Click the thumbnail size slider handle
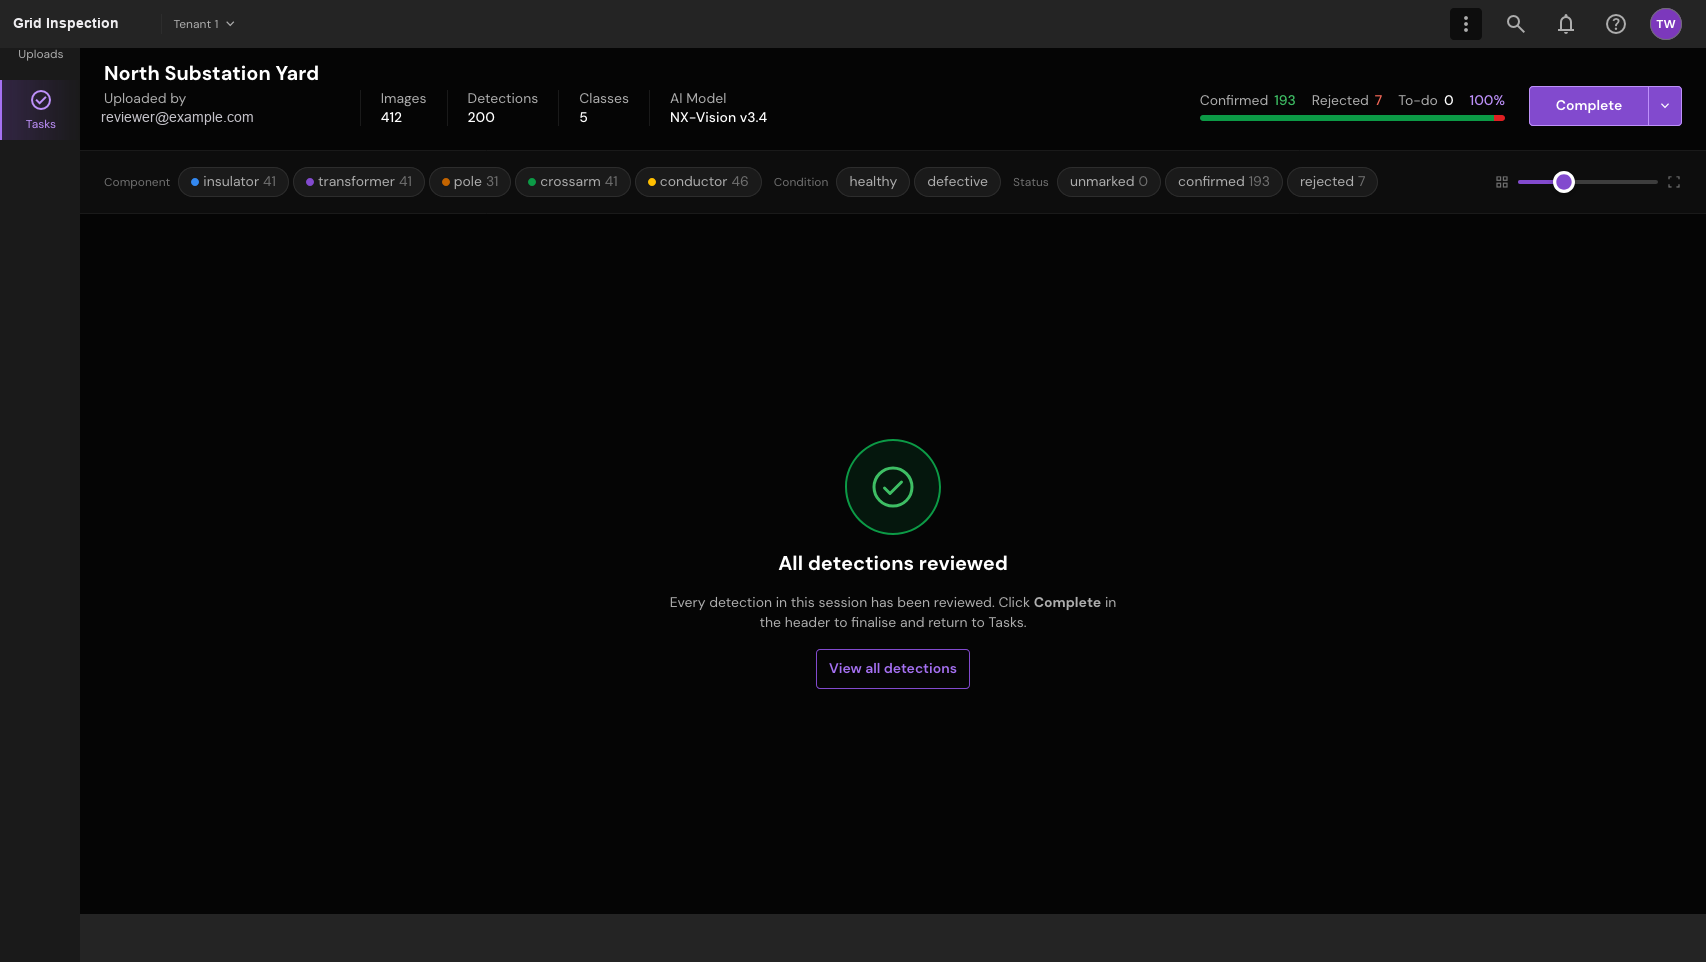1706x962 pixels. point(1564,182)
